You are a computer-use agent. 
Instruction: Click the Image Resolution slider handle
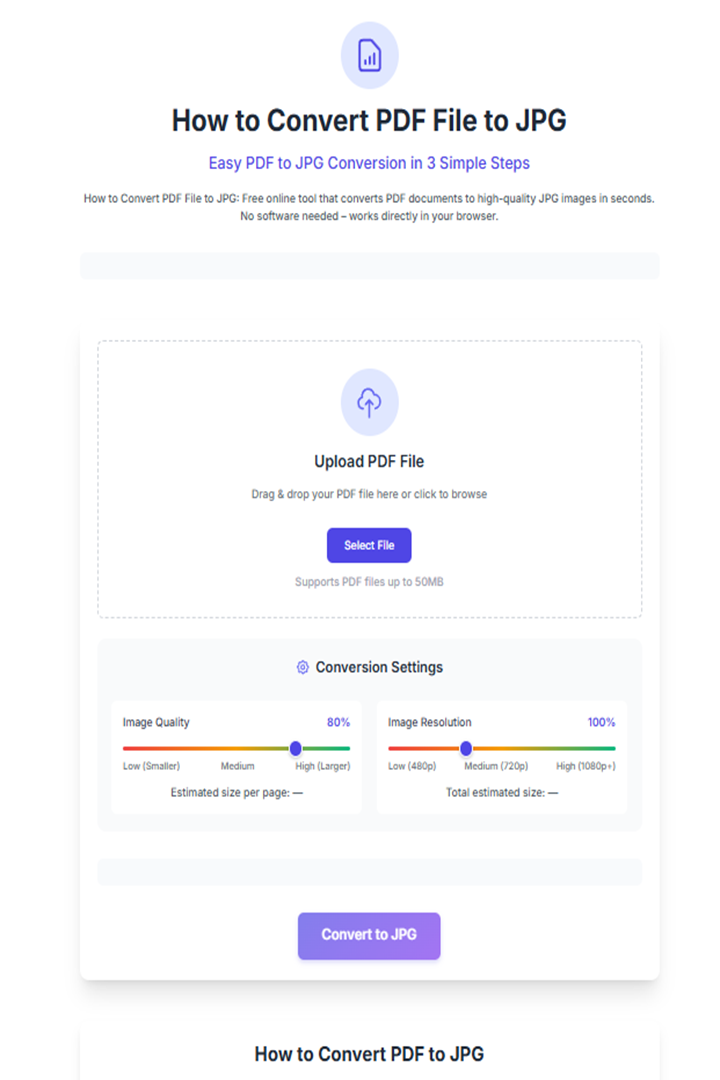click(466, 748)
